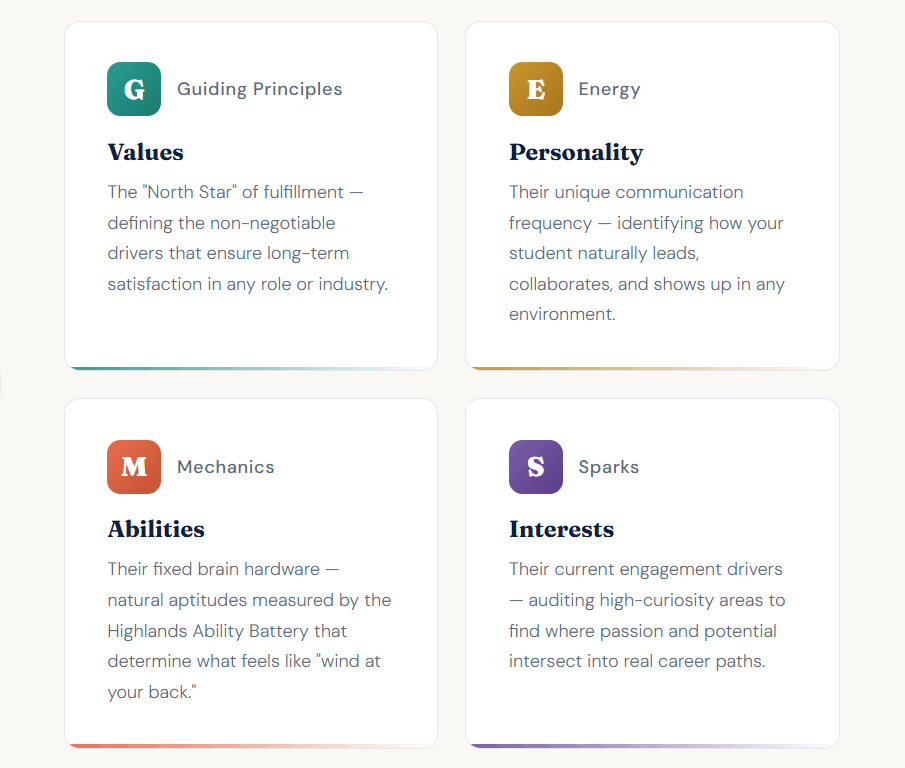Open the Abilities heading
This screenshot has height=768, width=905.
156,529
